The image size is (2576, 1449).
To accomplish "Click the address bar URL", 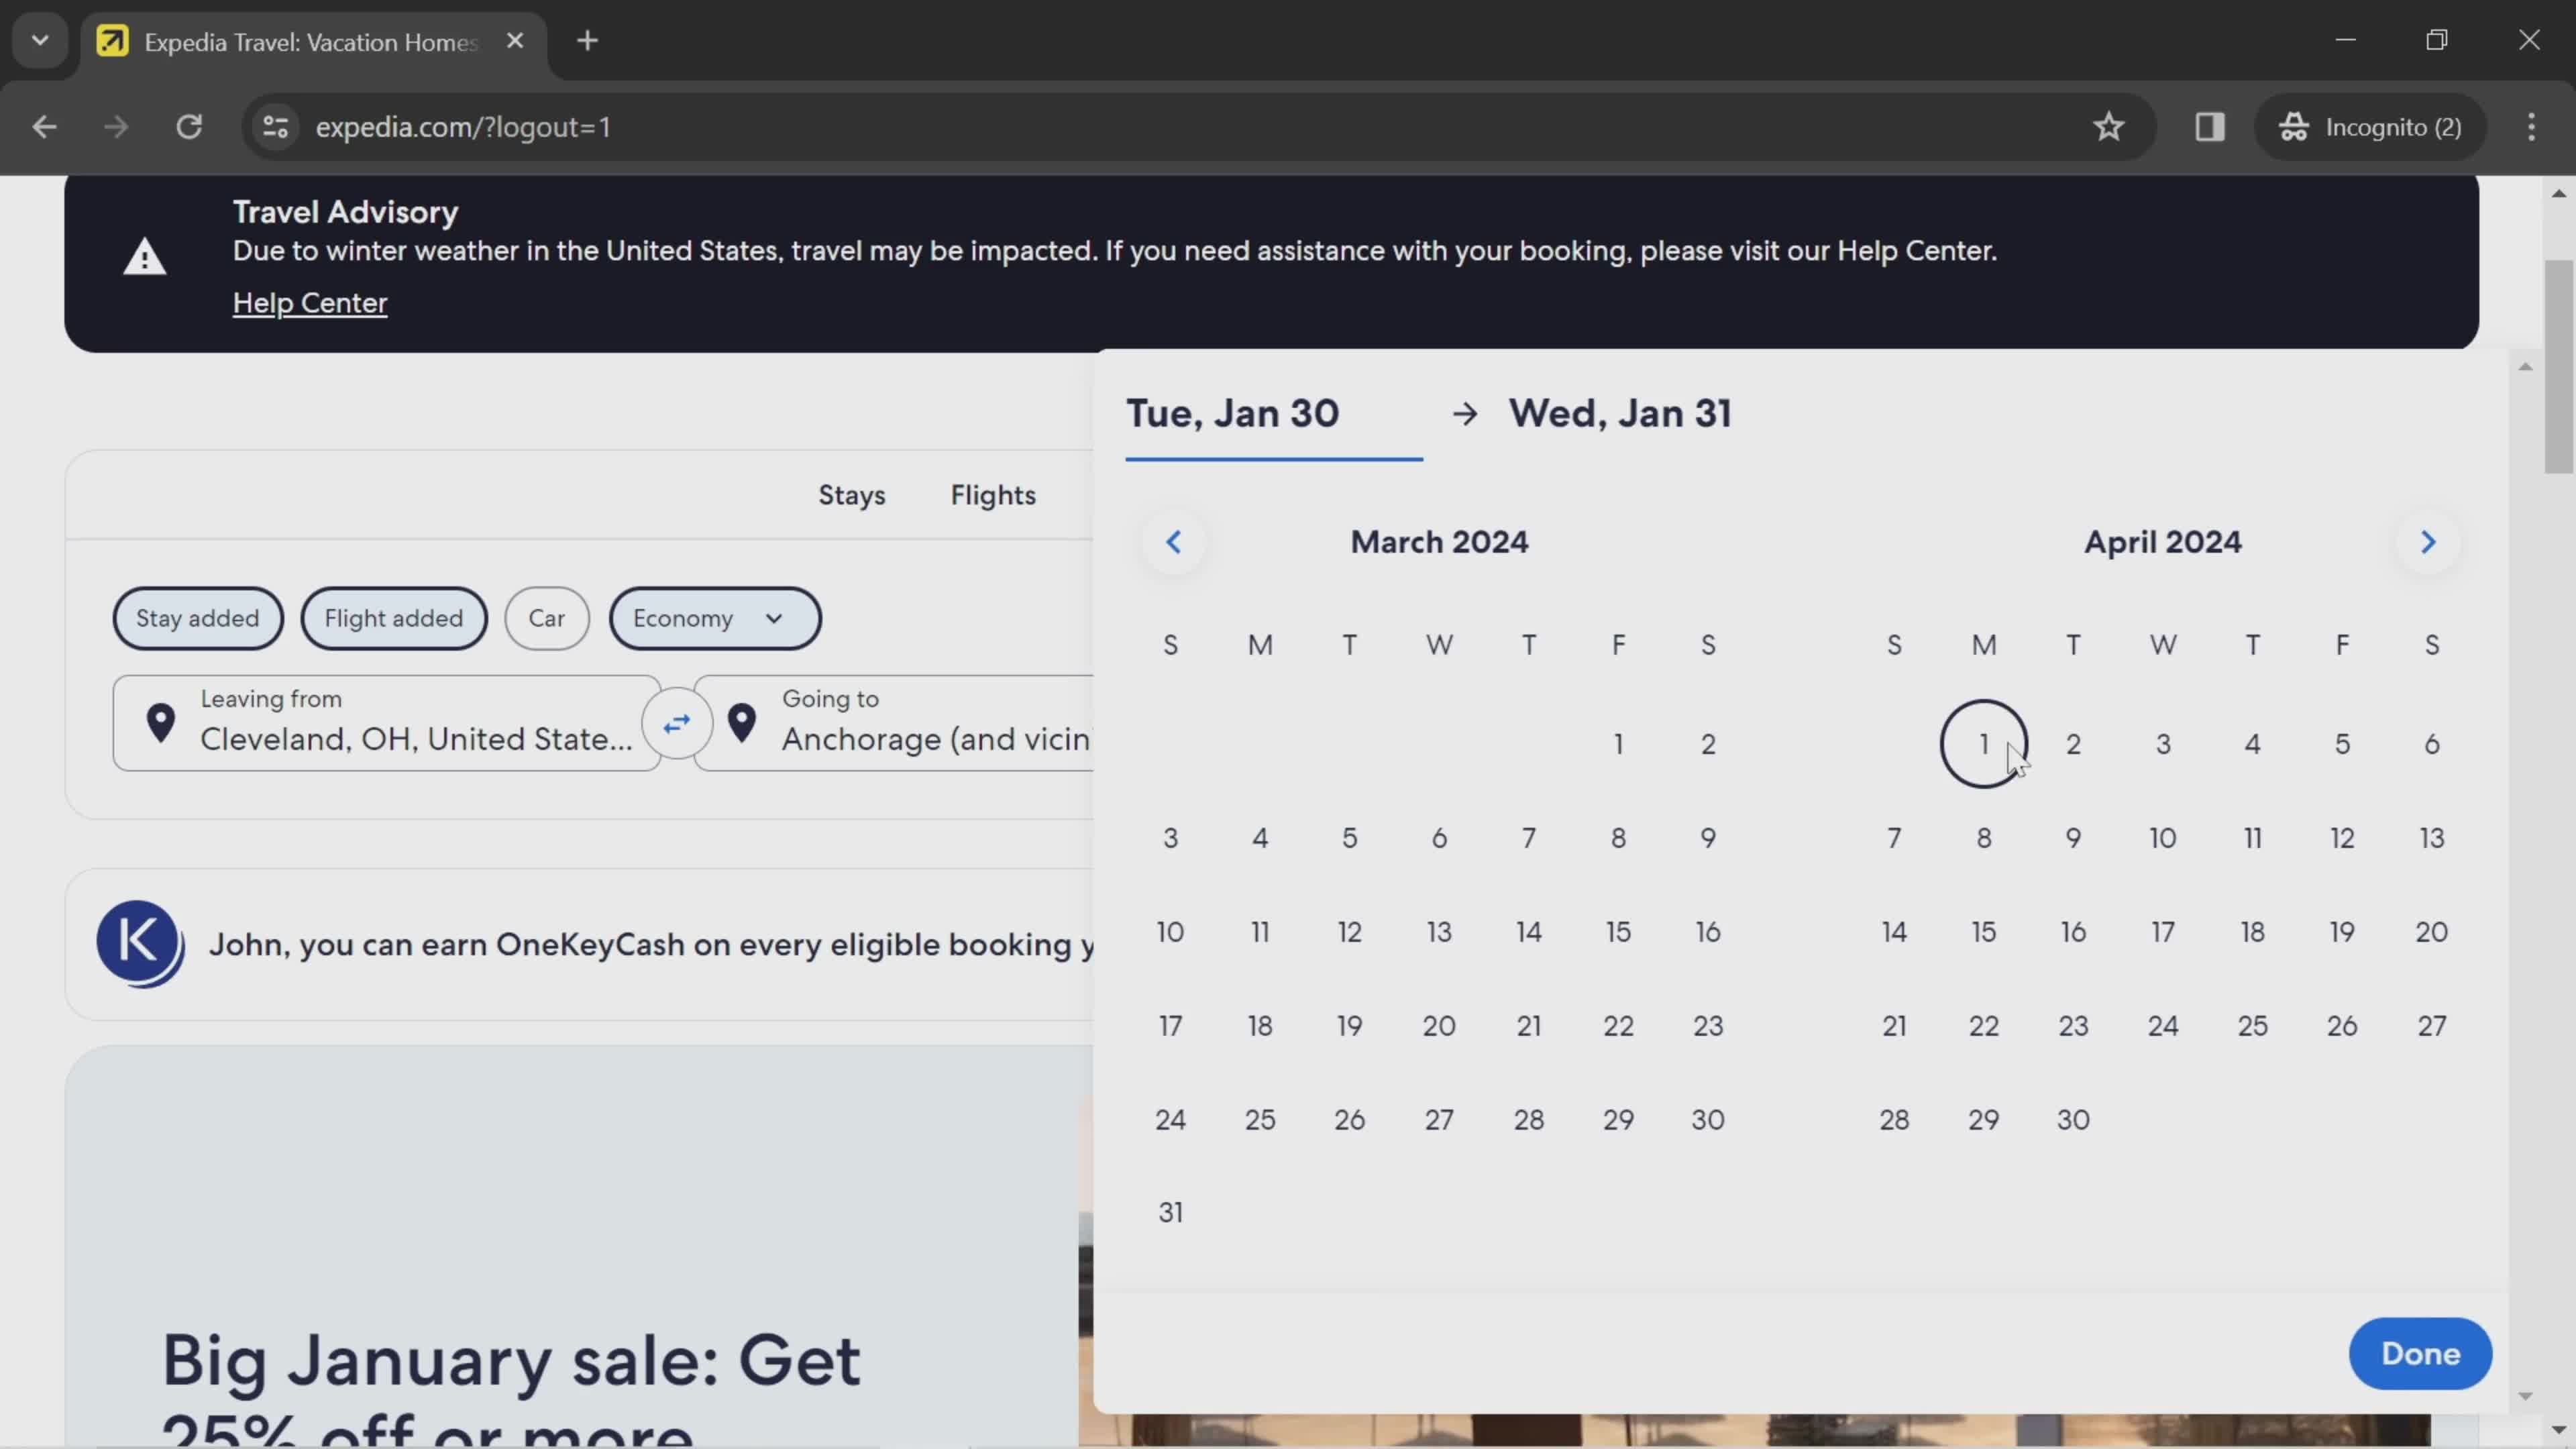I will (463, 127).
